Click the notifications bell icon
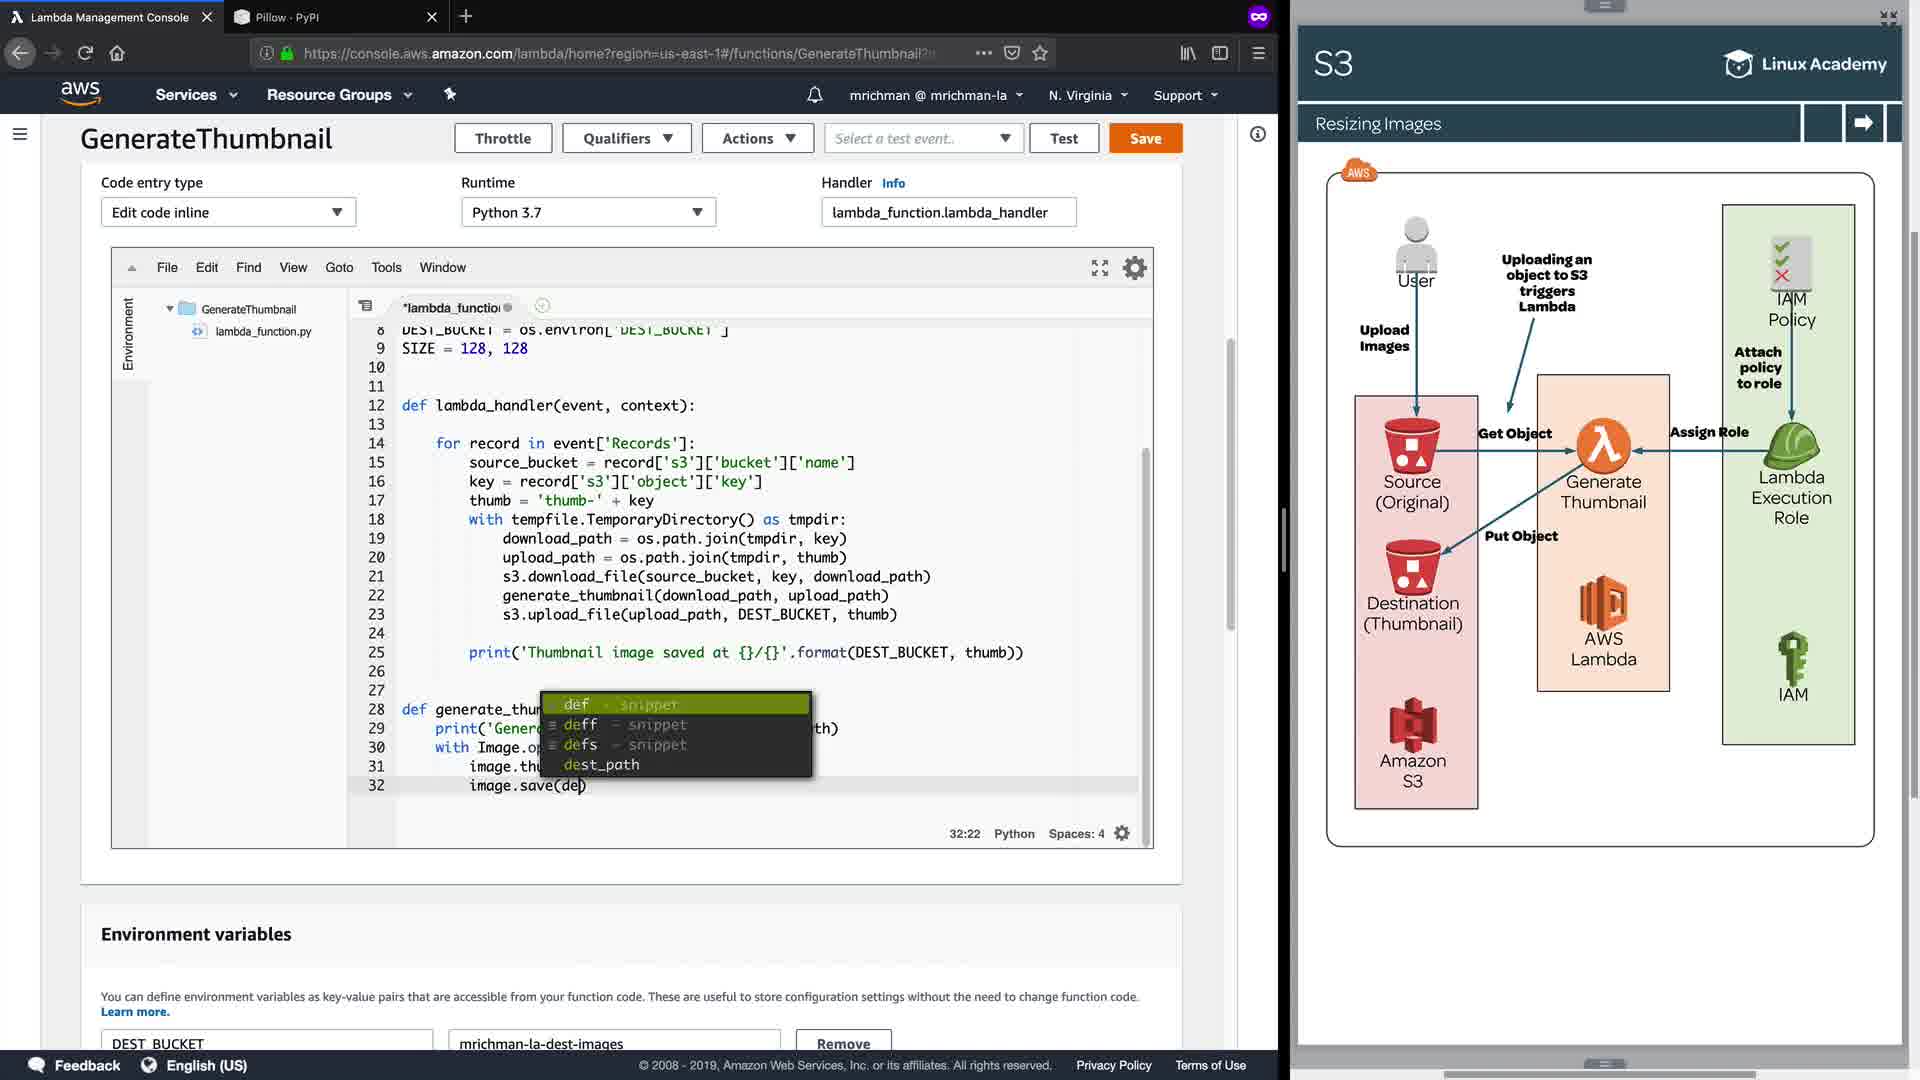 coord(815,95)
